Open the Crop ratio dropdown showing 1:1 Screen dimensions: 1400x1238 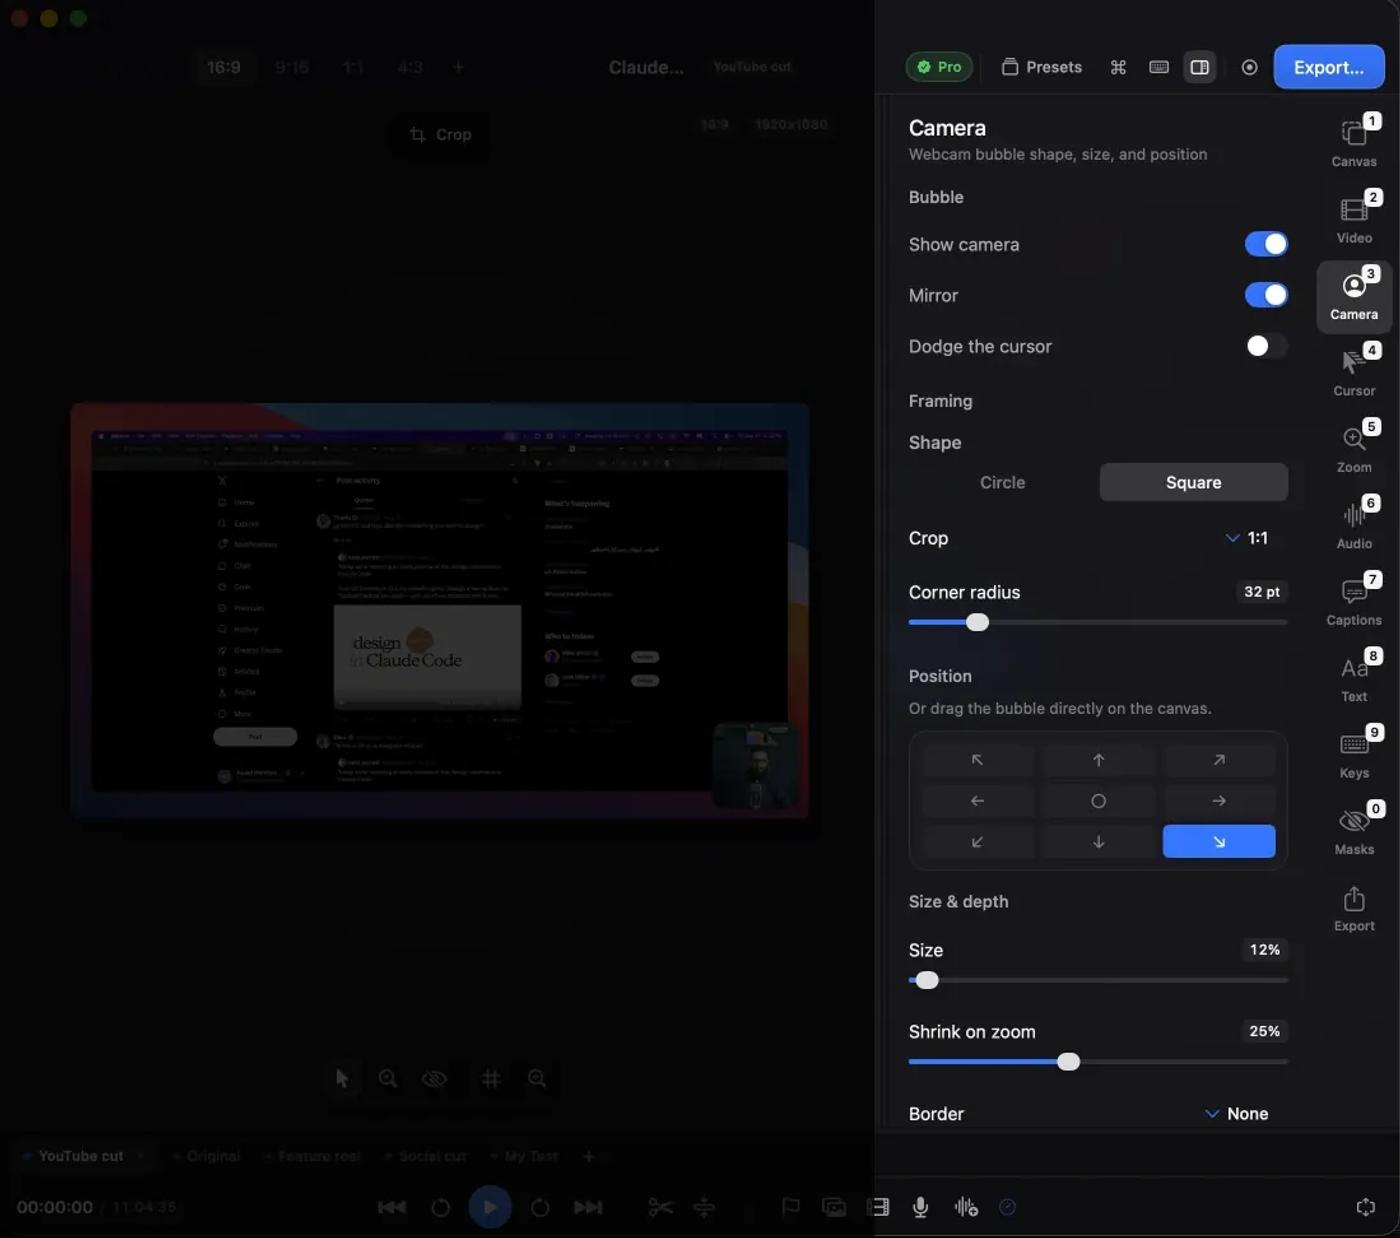coord(1247,538)
